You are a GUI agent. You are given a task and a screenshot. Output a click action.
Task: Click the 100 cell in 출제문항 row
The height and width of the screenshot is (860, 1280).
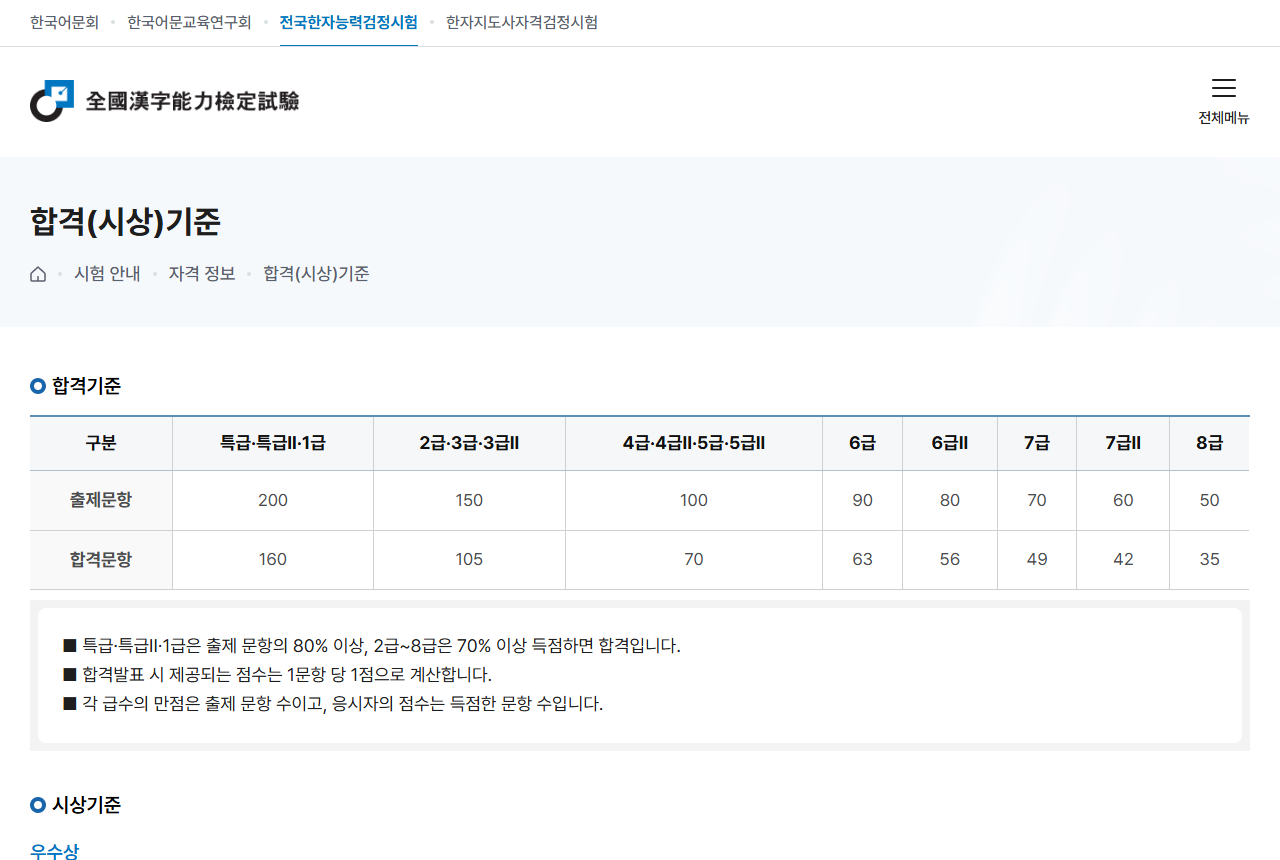click(x=694, y=501)
